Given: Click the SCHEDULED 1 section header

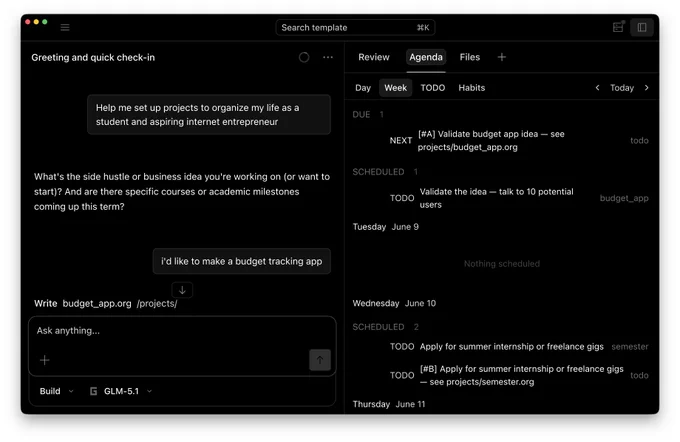Looking at the screenshot, I should (385, 172).
